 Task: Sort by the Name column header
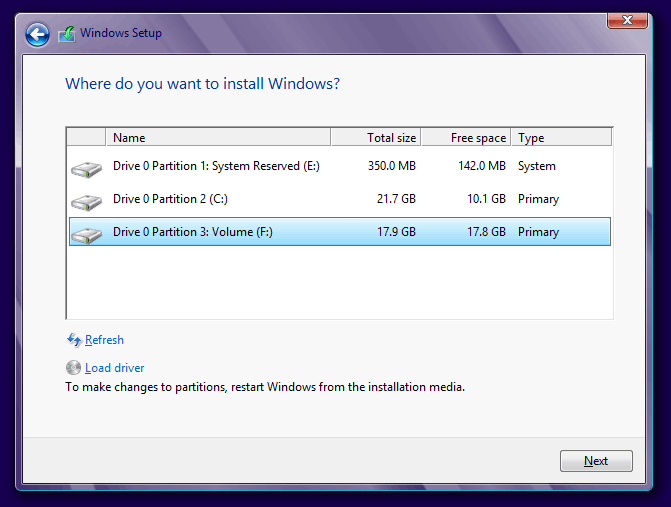pyautogui.click(x=218, y=137)
